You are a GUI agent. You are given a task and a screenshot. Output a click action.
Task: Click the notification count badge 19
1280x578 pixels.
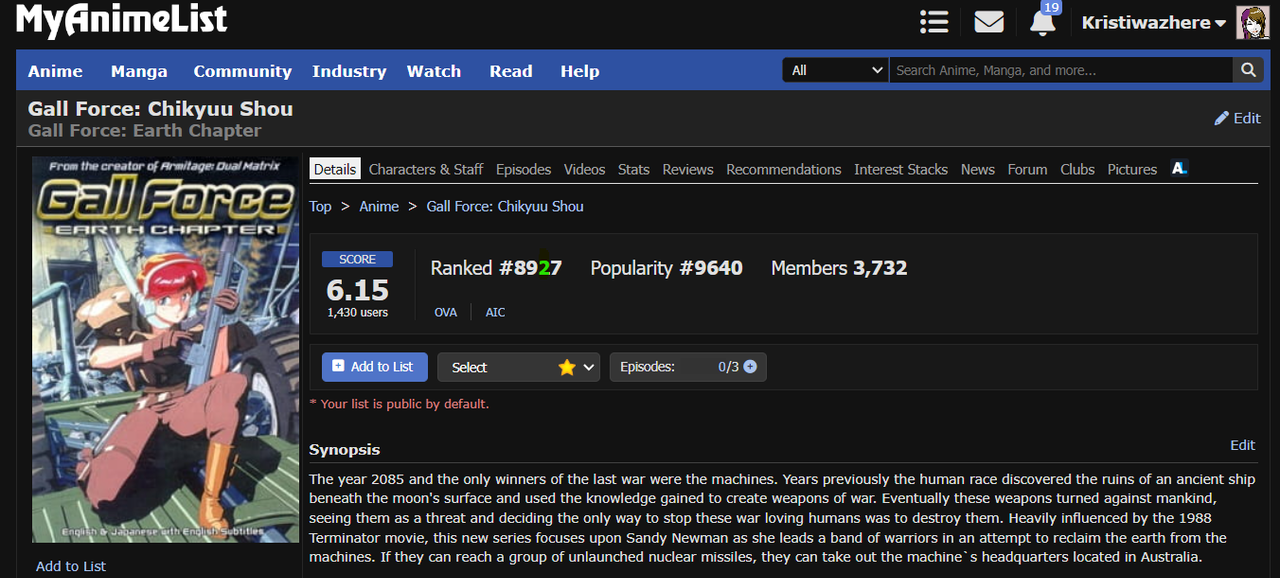(x=1050, y=7)
